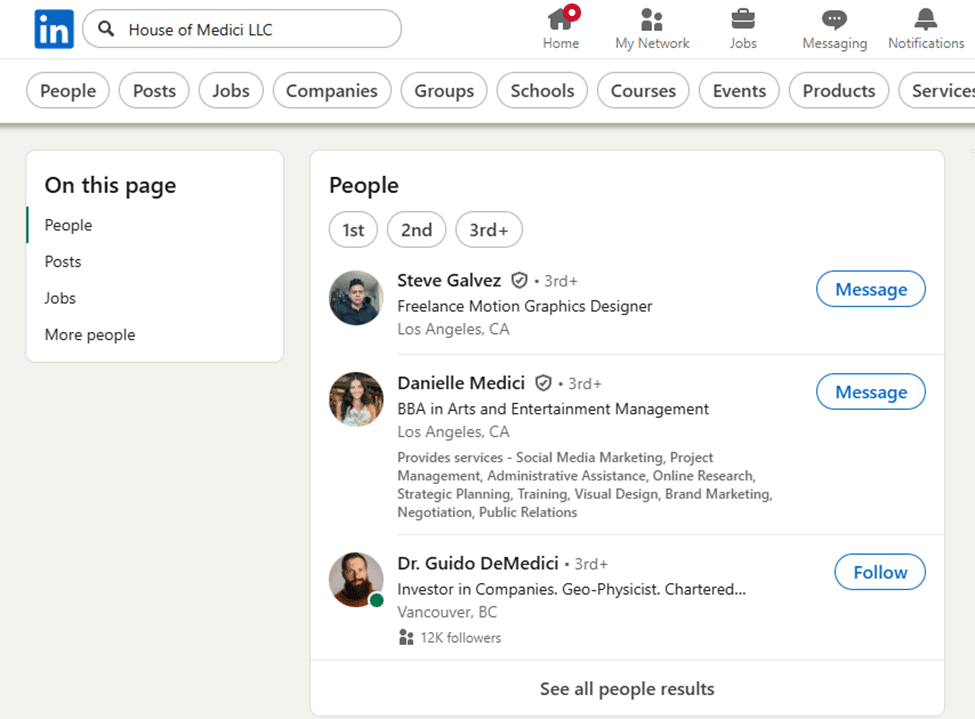
Task: Toggle the 2nd connections filter
Action: [x=416, y=229]
